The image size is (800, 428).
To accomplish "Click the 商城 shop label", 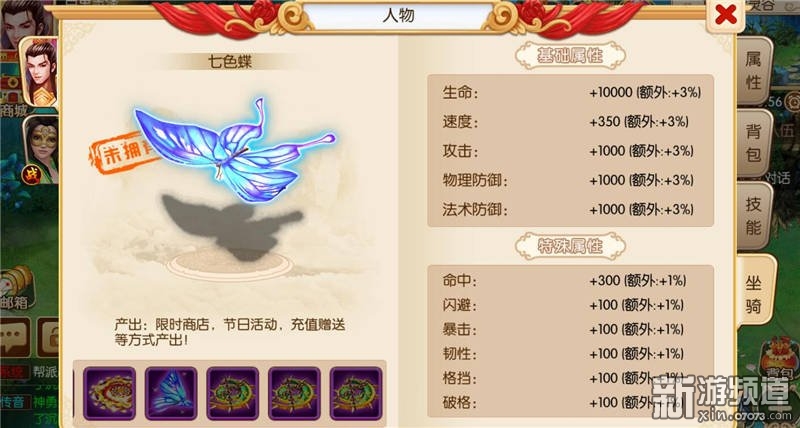I will 13,110.
